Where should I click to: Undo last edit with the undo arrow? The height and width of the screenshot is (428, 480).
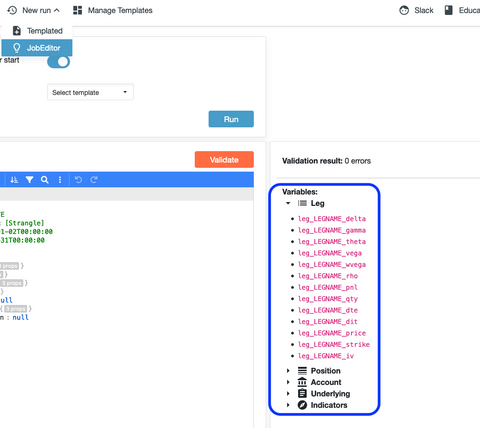(x=78, y=180)
